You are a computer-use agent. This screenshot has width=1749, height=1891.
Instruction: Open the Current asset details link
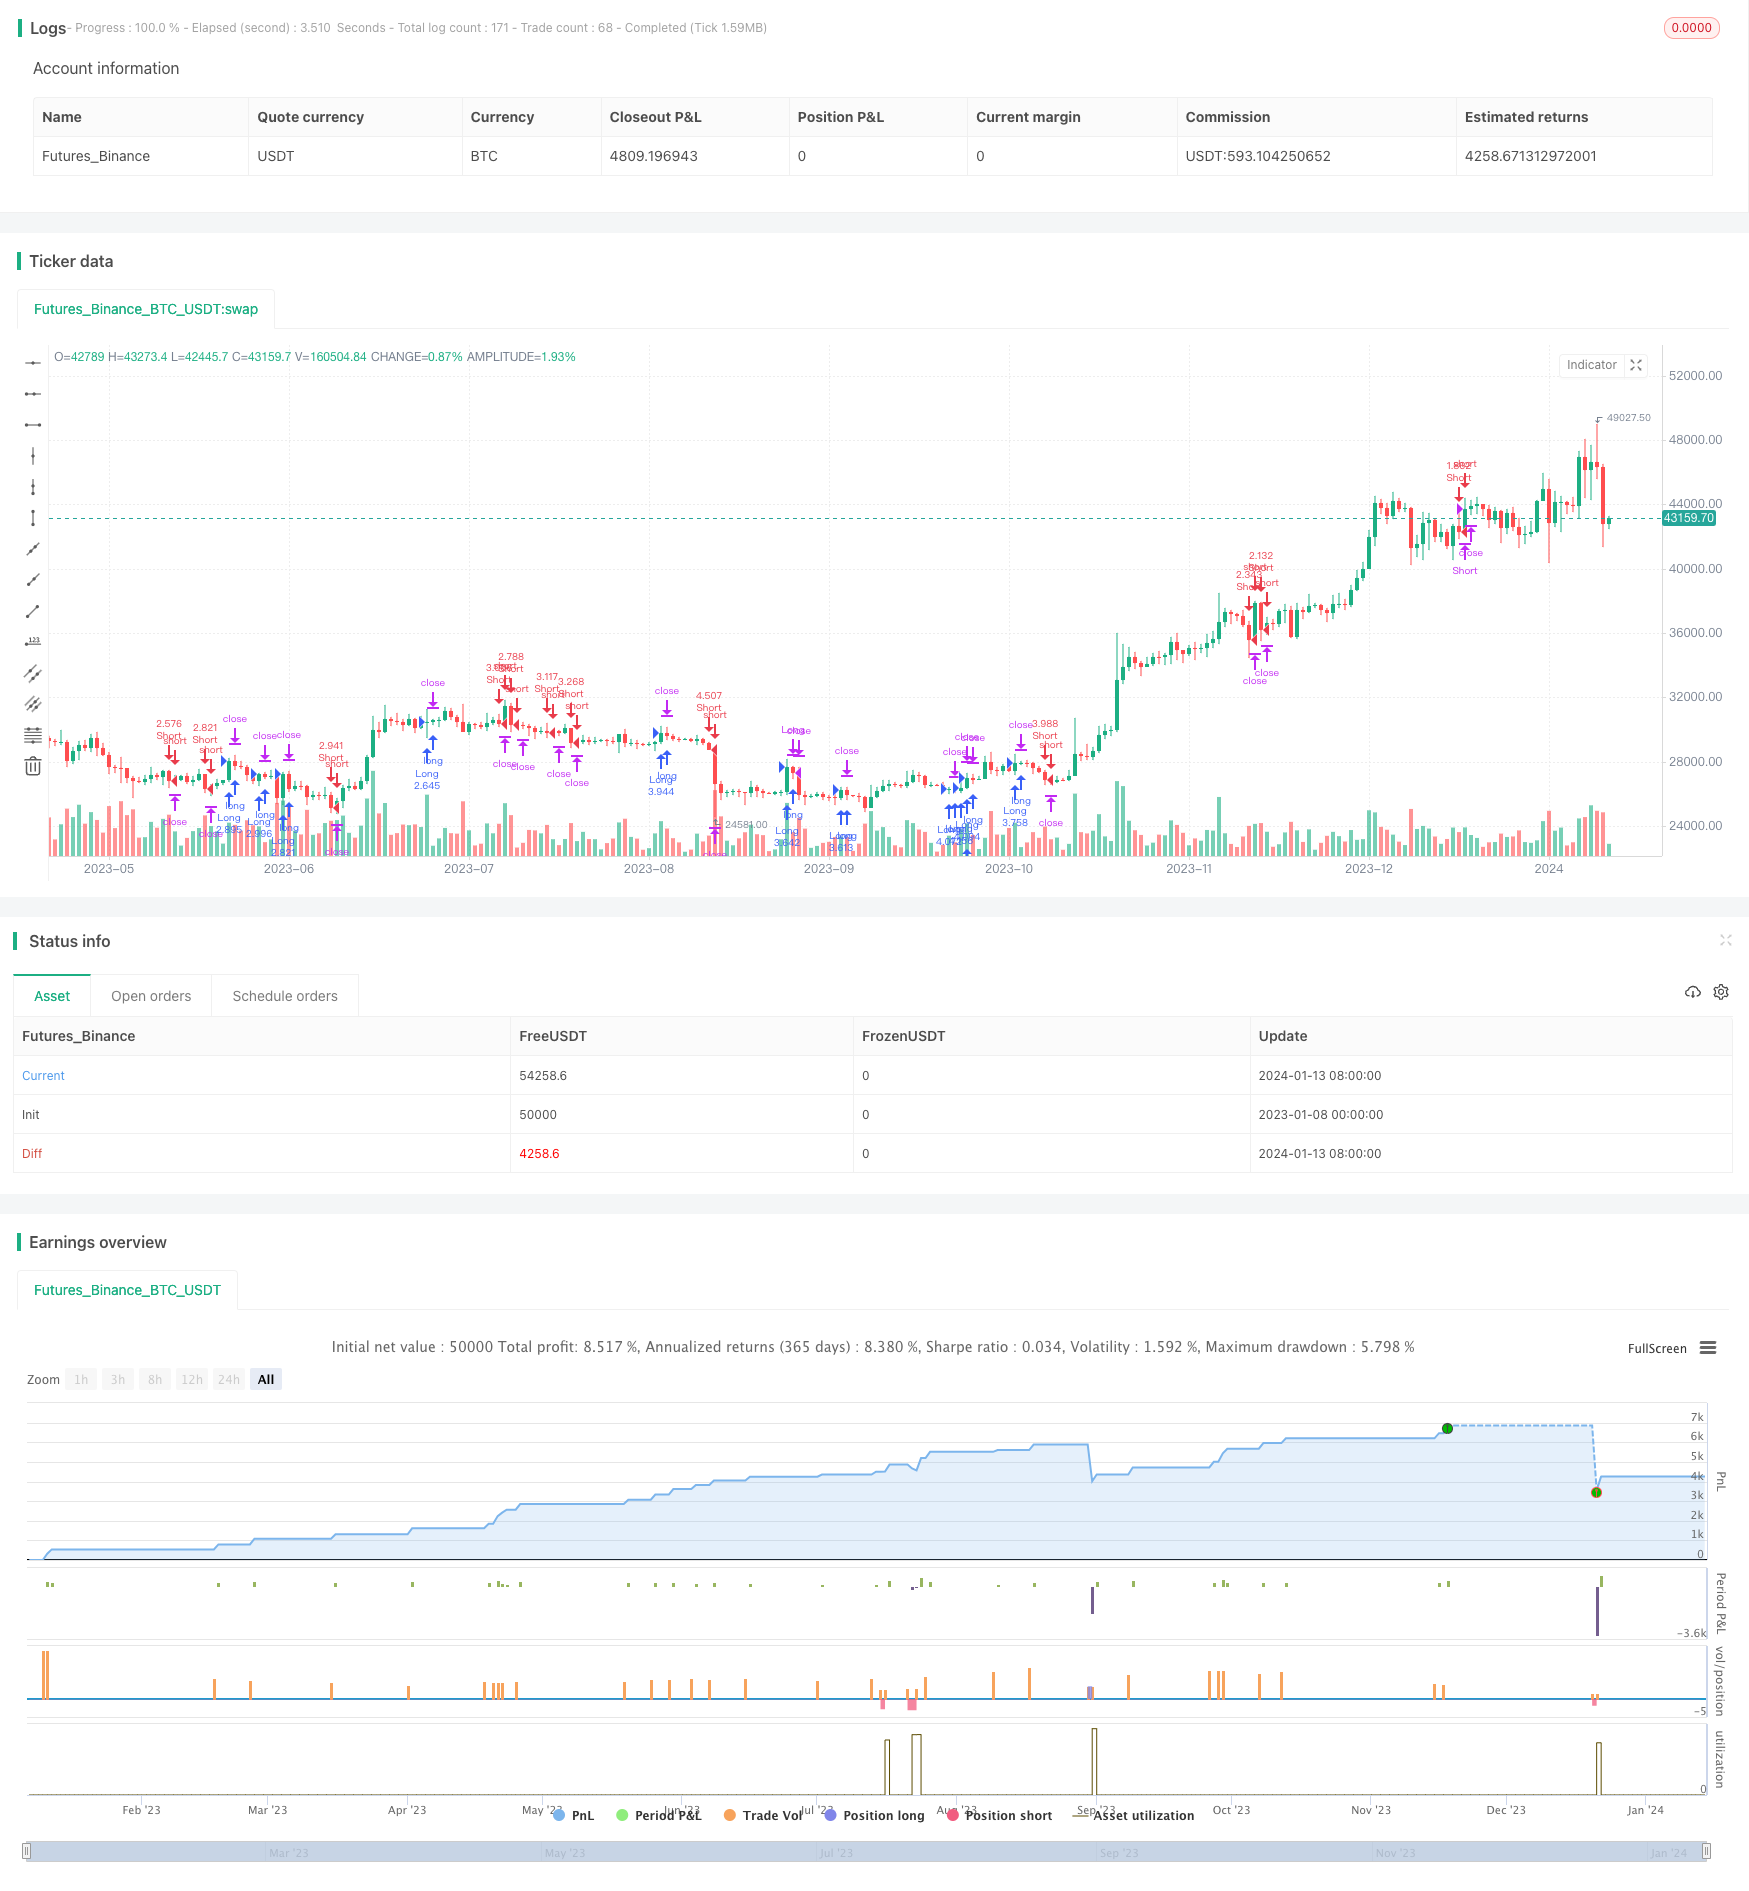click(x=43, y=1075)
